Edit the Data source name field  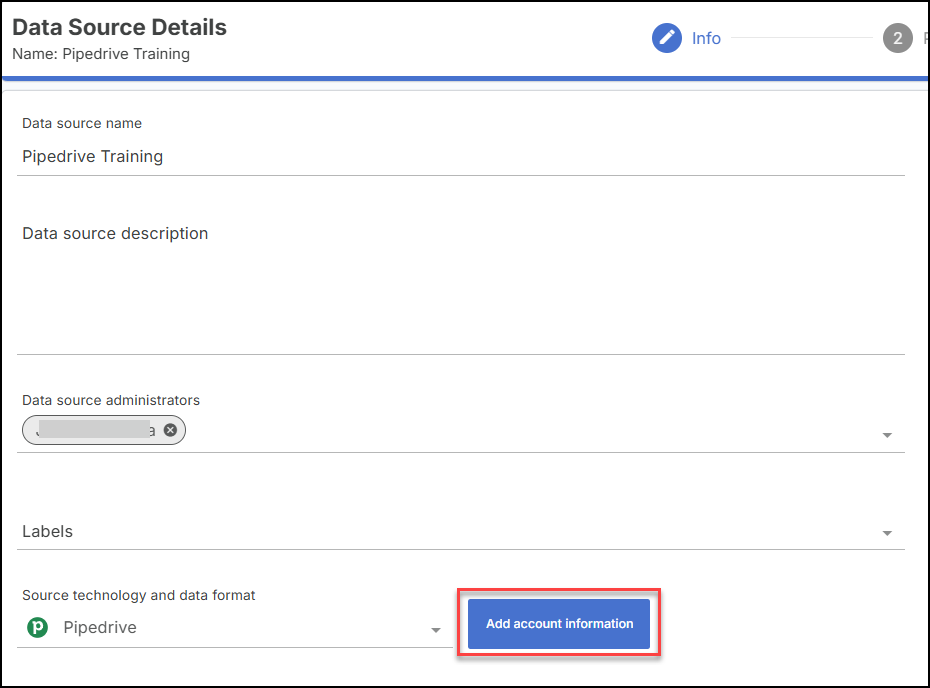tap(461, 157)
